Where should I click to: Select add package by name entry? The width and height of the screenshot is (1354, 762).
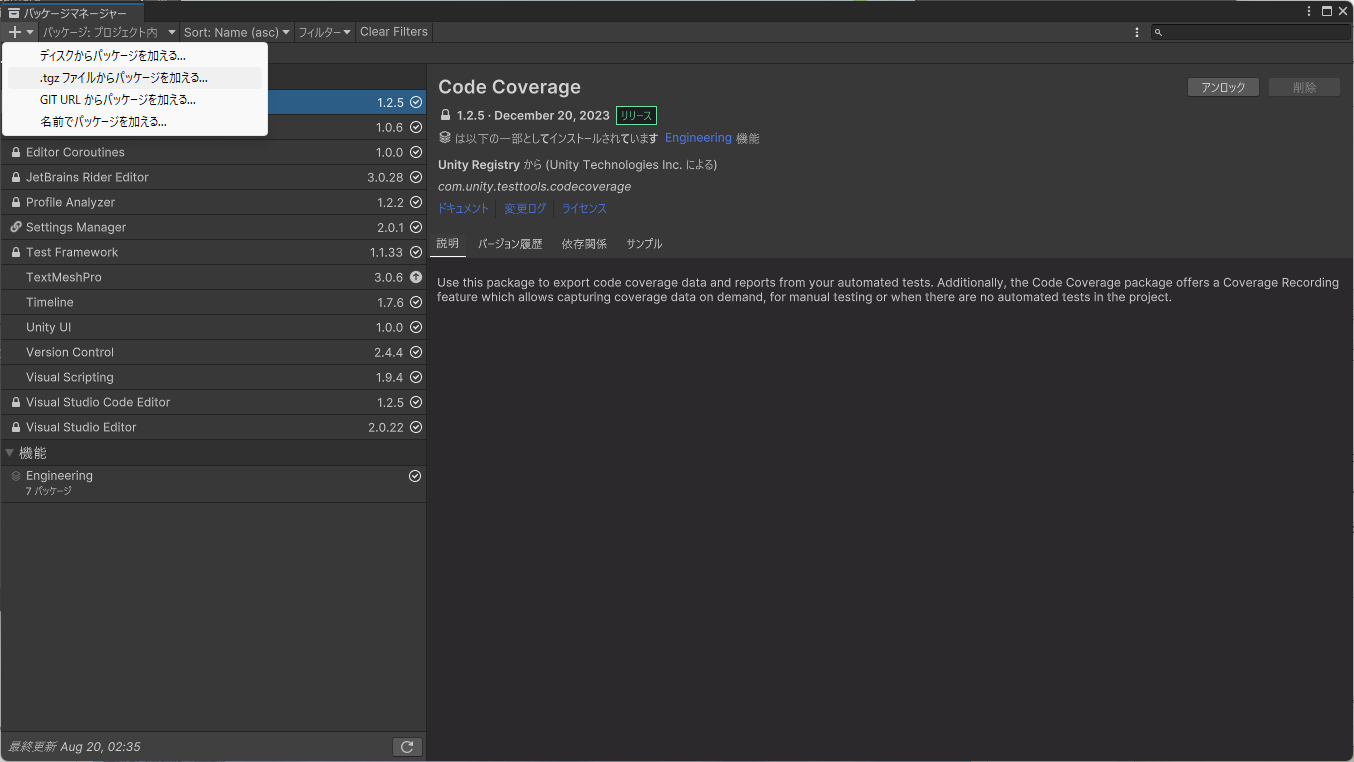[135, 122]
